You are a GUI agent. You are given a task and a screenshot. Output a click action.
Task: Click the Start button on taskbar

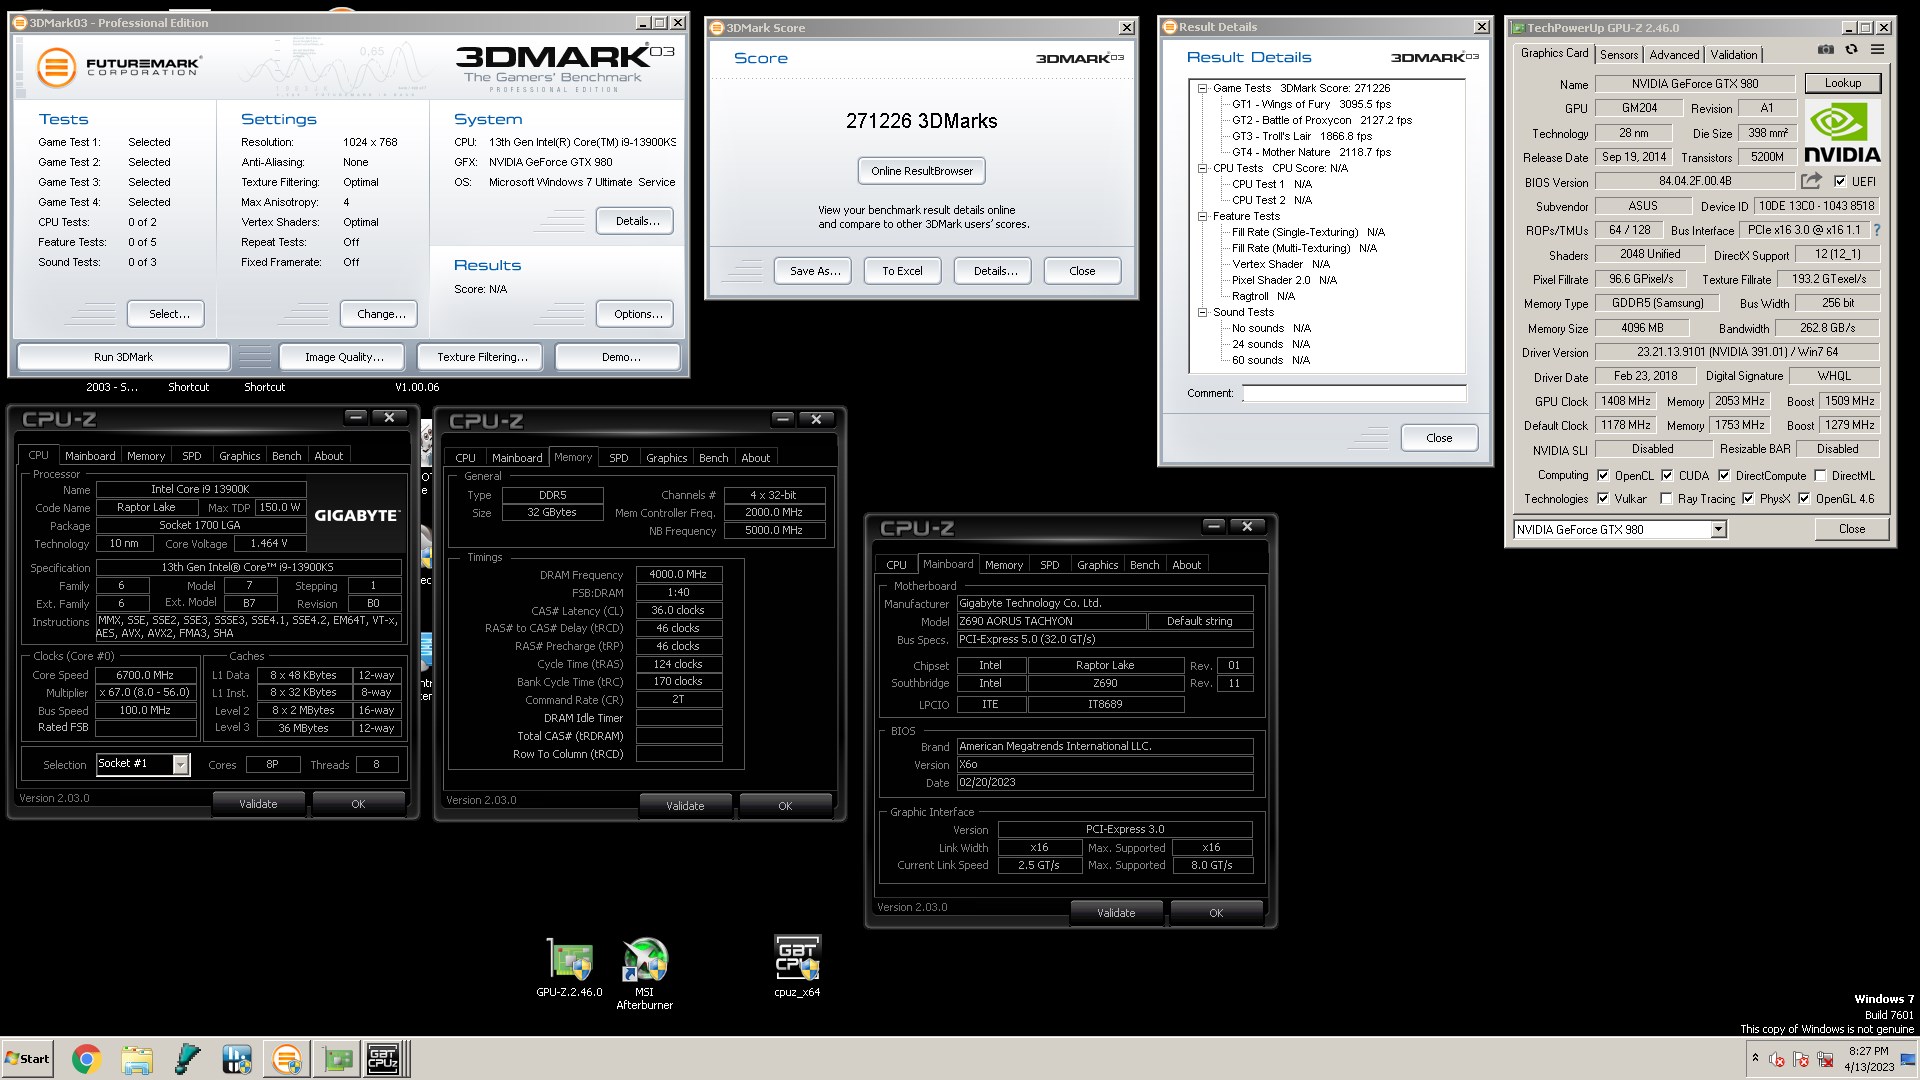click(x=27, y=1059)
